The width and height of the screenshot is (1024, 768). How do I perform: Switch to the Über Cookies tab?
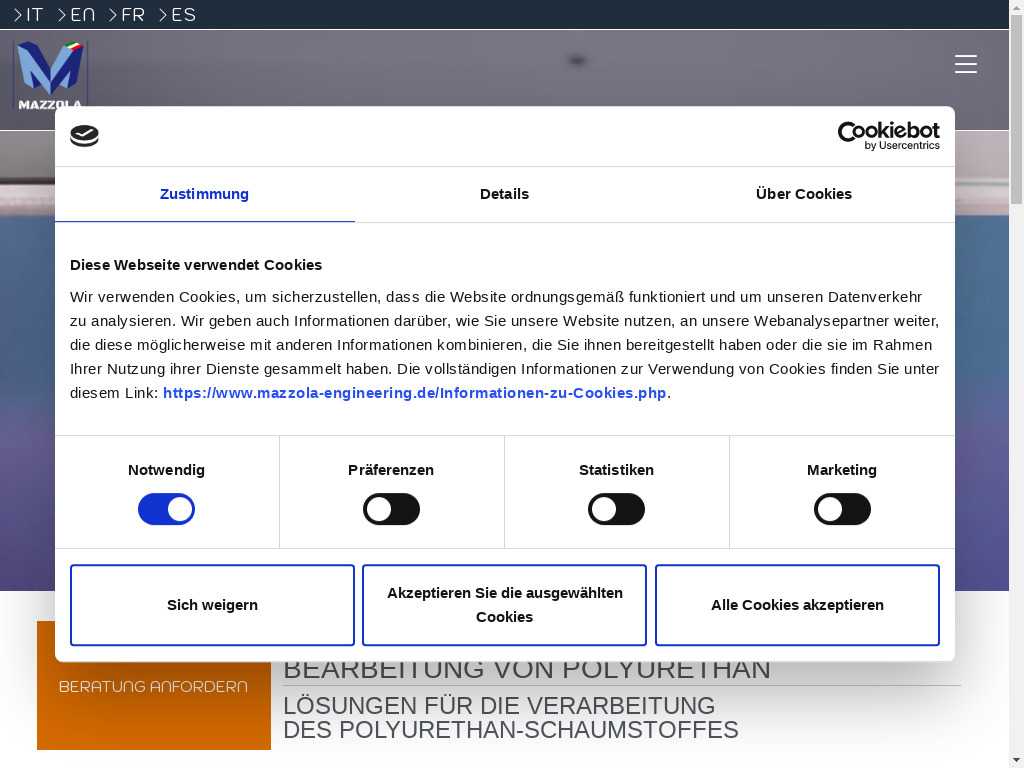coord(803,194)
